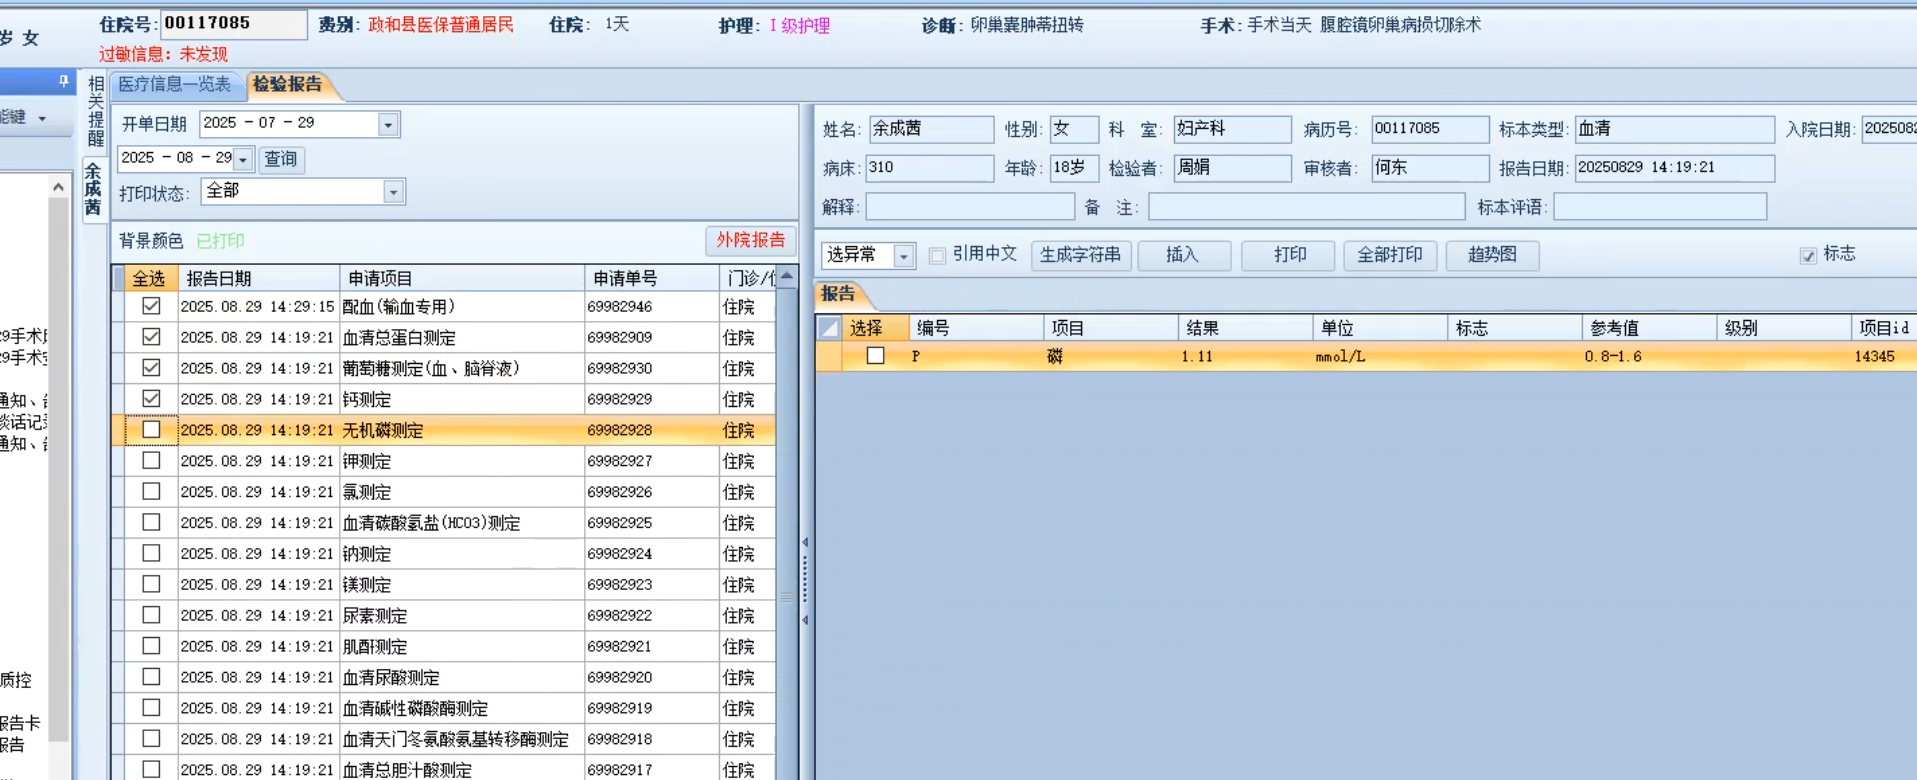Open 外院报告
The height and width of the screenshot is (780, 1917).
pyautogui.click(x=750, y=240)
